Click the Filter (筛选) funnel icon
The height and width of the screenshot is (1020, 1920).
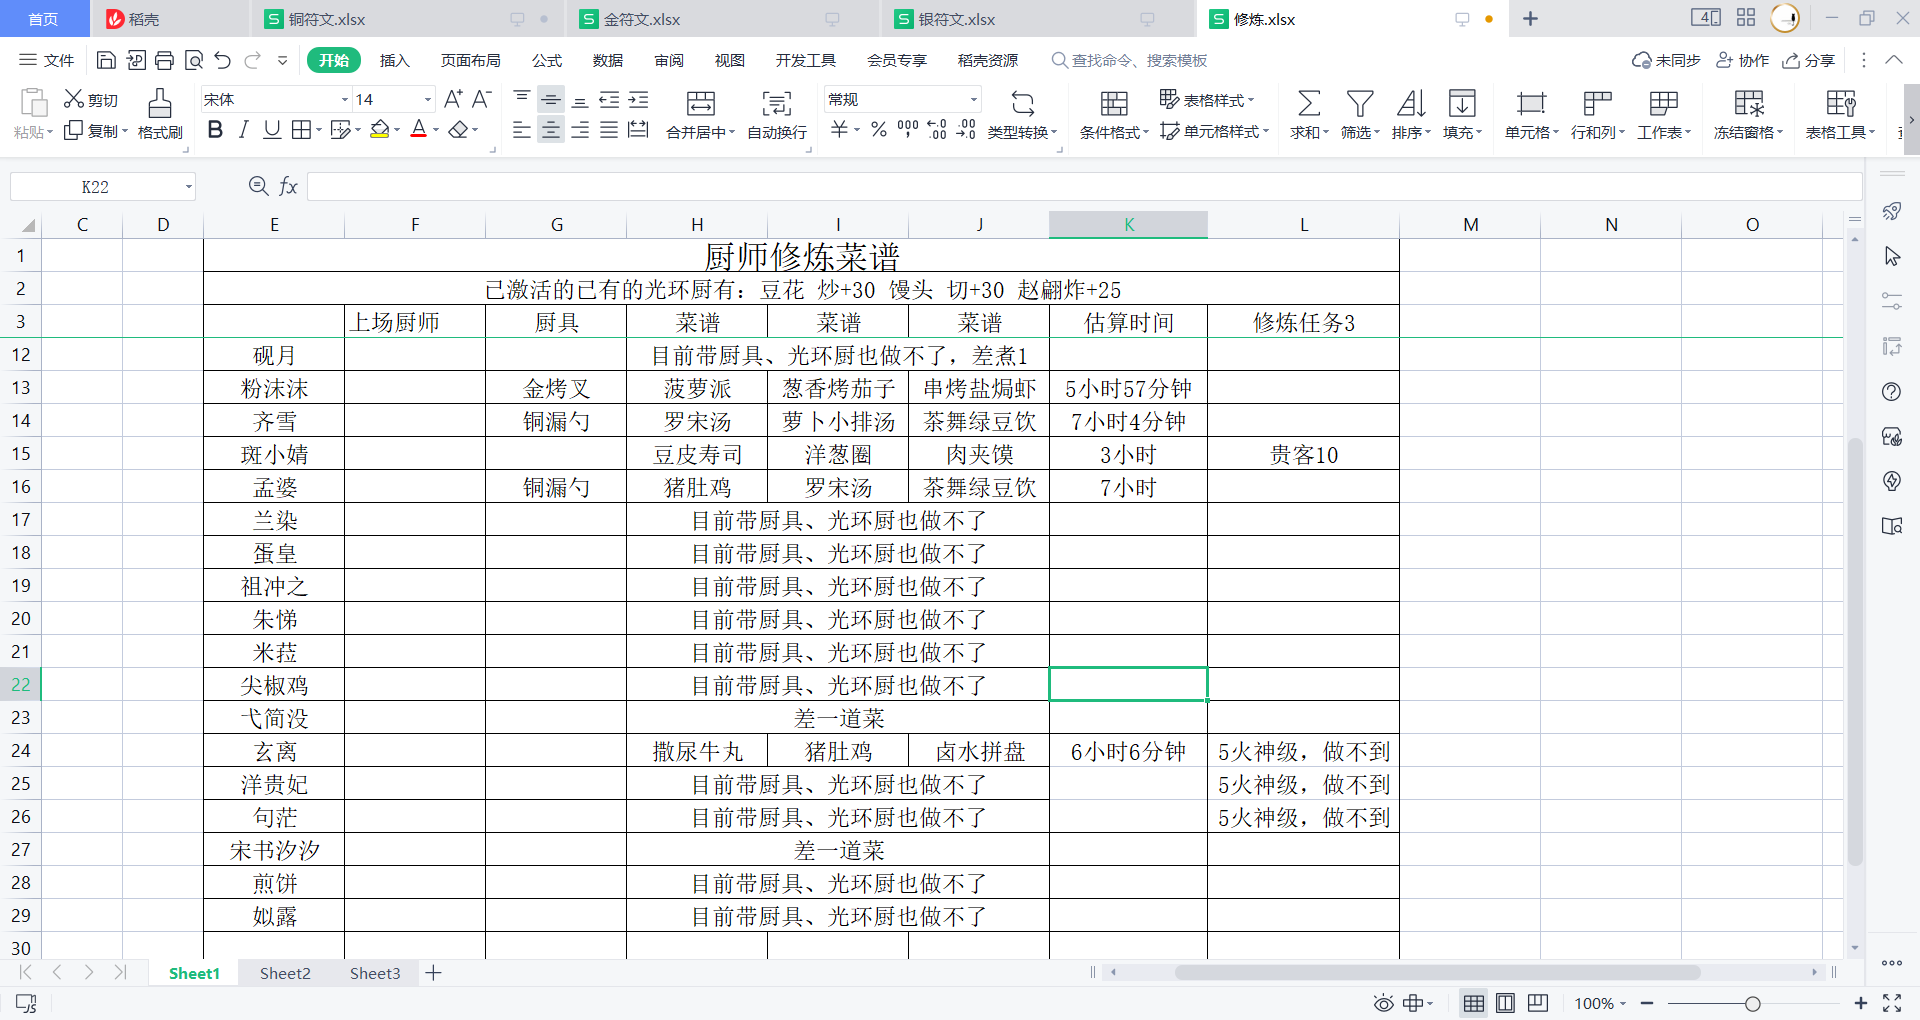(x=1359, y=103)
